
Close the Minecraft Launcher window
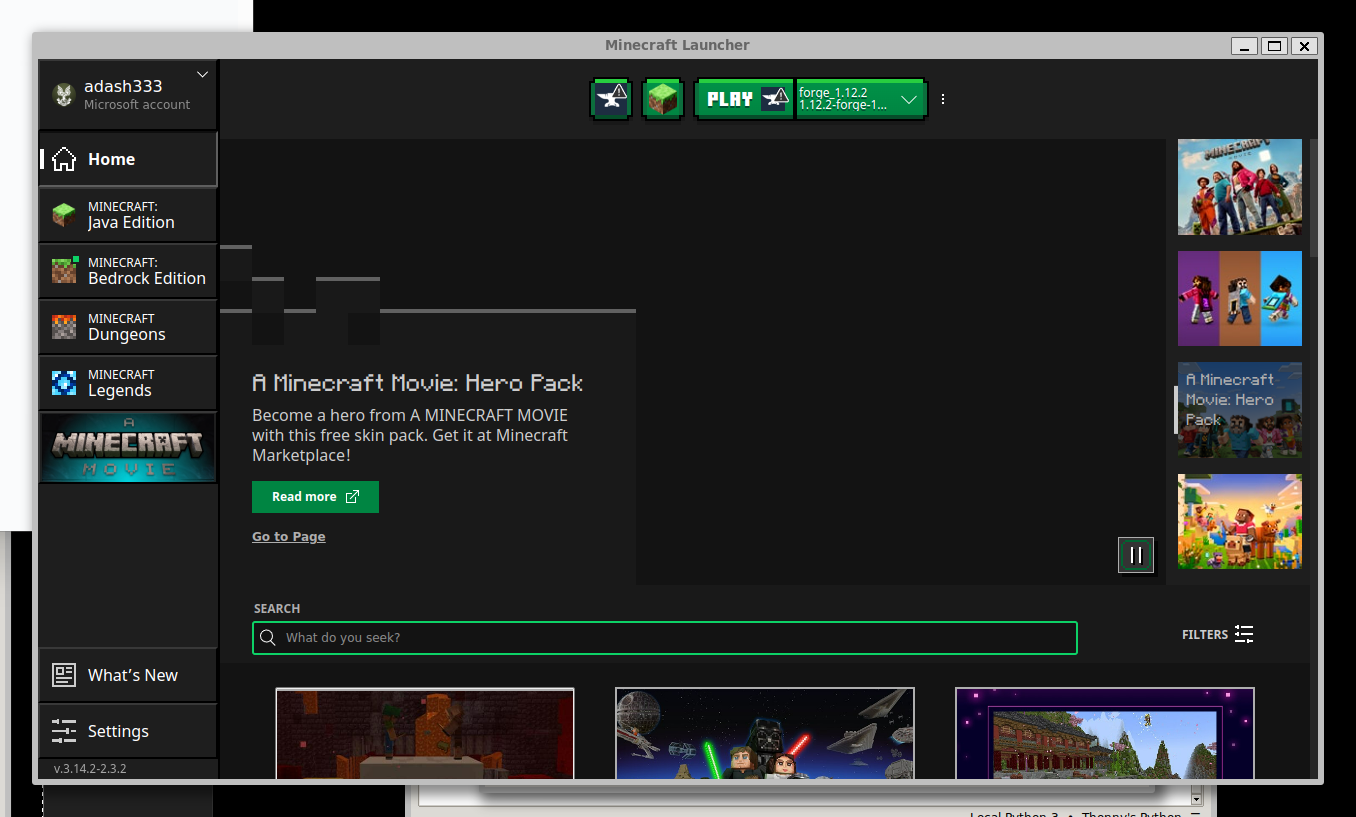pos(1304,46)
